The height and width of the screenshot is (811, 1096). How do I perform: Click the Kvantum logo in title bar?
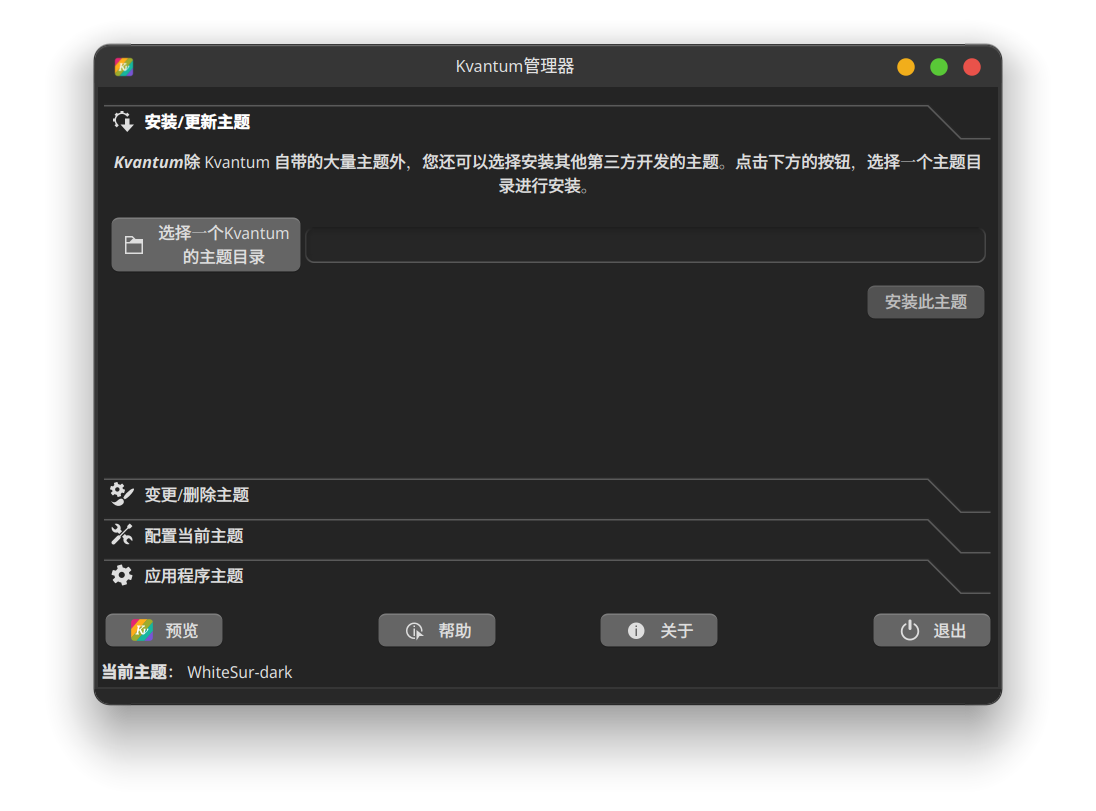coord(124,67)
